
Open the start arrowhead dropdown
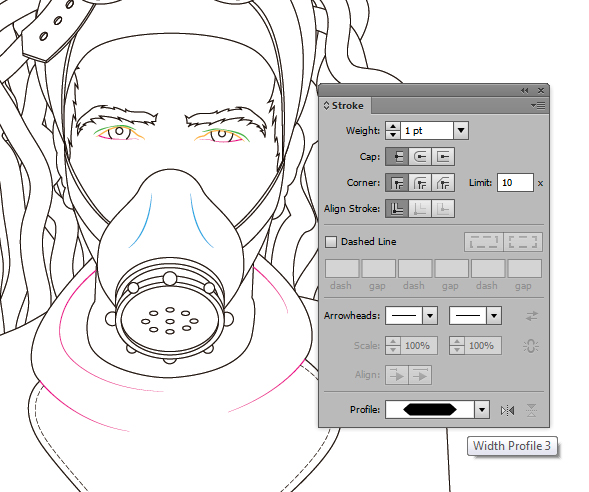point(430,316)
